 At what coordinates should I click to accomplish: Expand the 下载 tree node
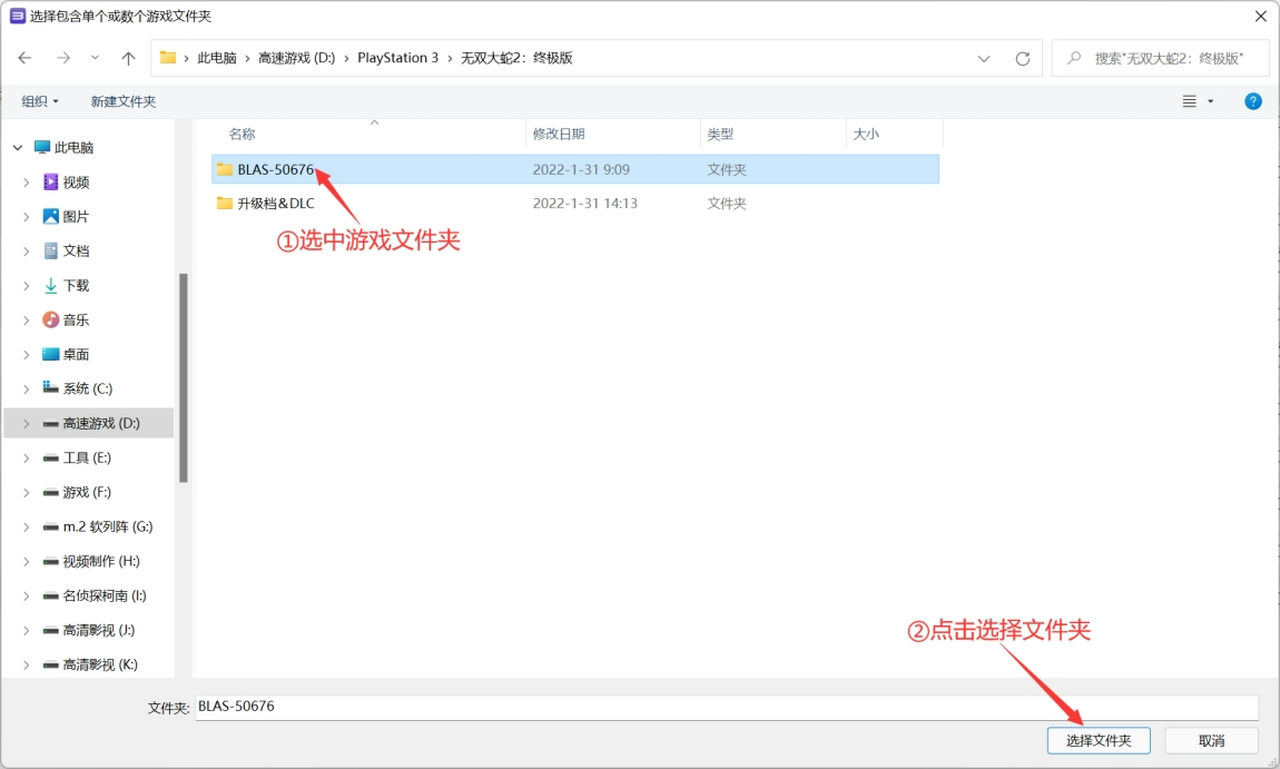pyautogui.click(x=26, y=285)
